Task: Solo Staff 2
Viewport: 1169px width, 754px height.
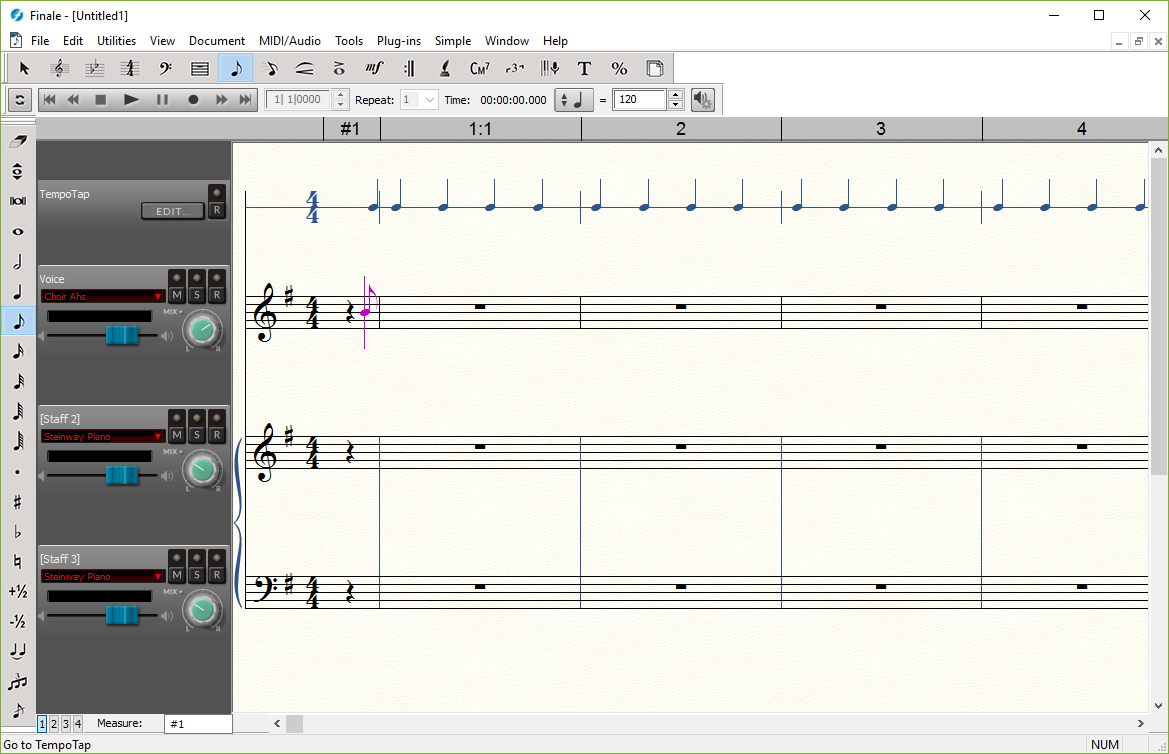Action: point(197,435)
